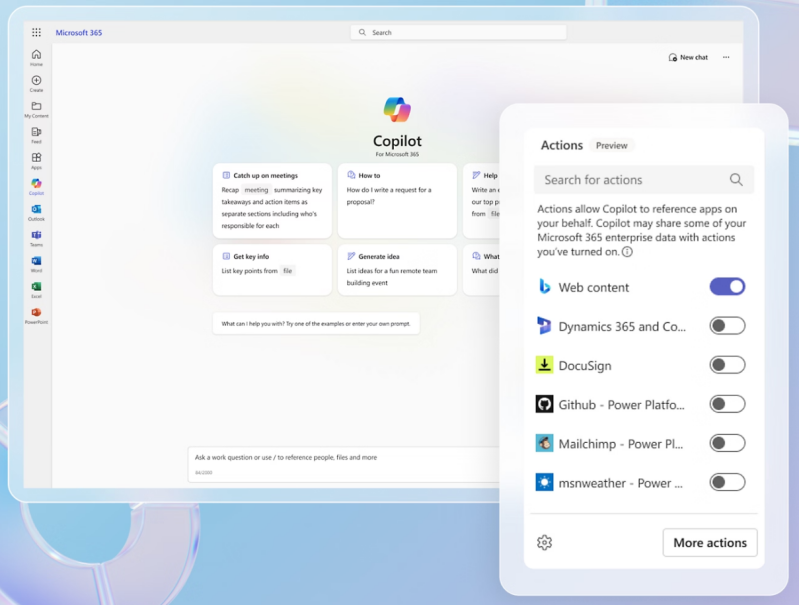This screenshot has width=799, height=605.
Task: Go to Home in the sidebar
Action: pos(36,58)
